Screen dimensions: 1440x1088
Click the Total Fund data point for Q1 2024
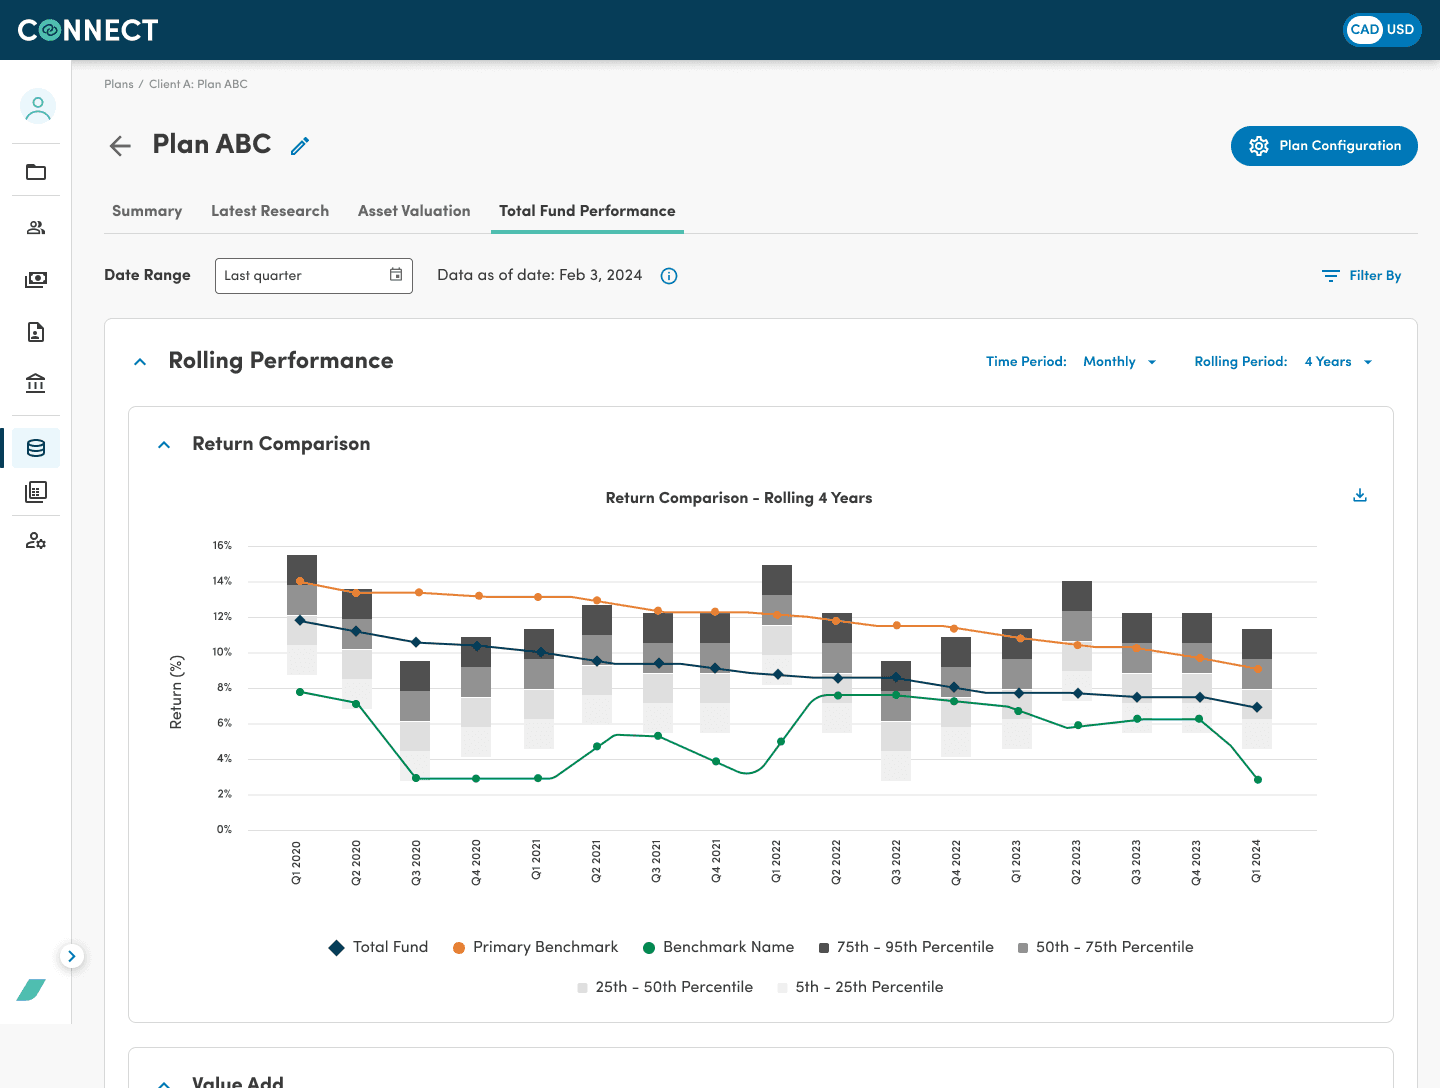1257,707
